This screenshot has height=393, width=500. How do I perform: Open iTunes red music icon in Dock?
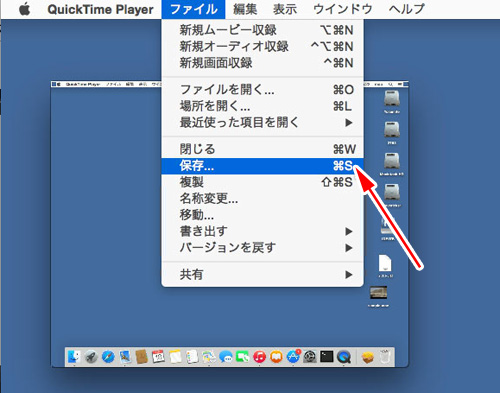click(x=260, y=357)
